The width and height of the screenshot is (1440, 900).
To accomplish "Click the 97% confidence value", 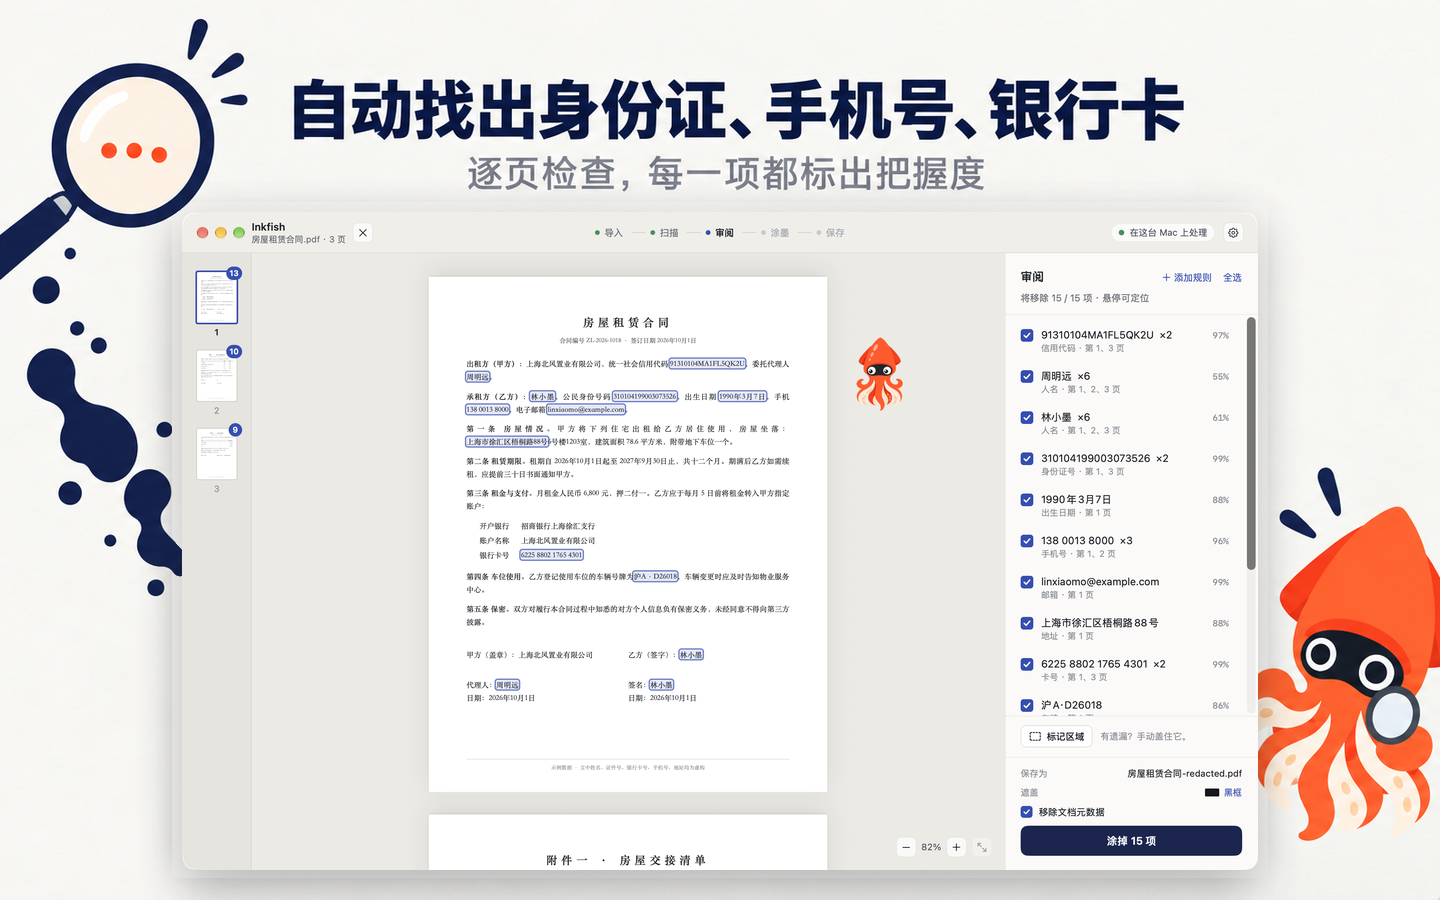I will (x=1221, y=336).
